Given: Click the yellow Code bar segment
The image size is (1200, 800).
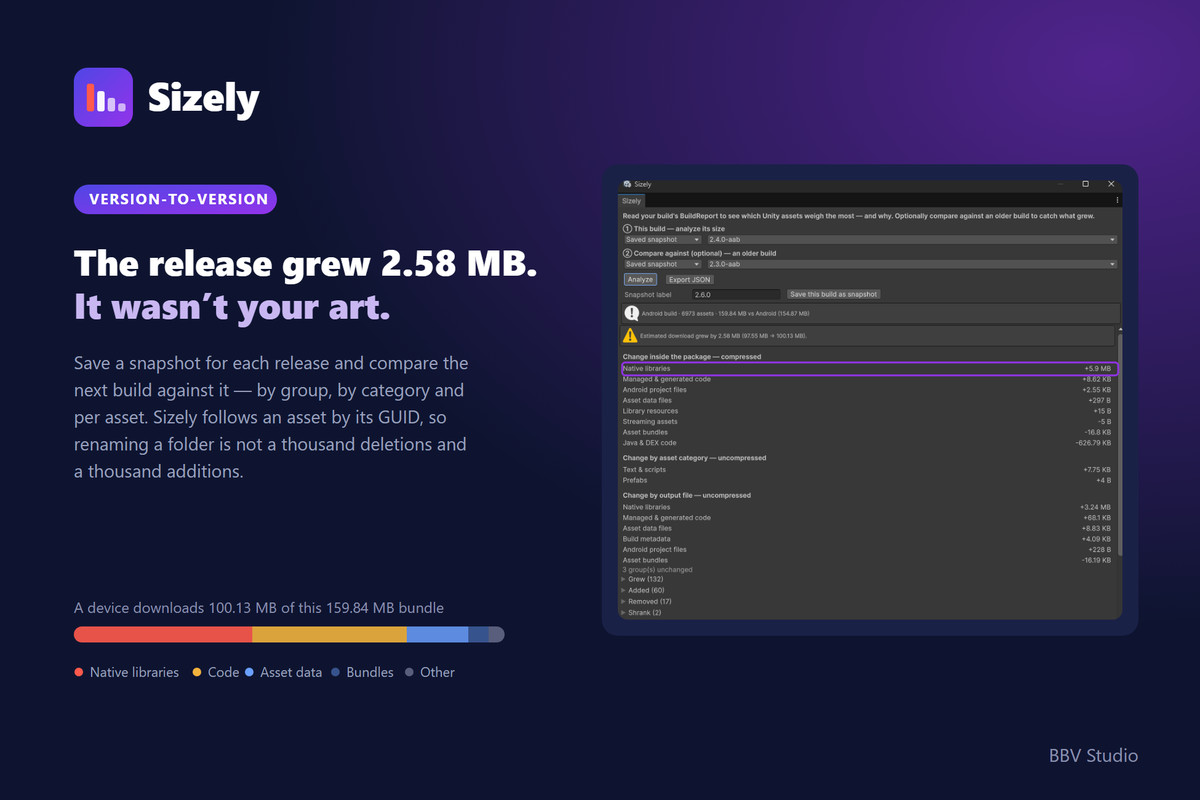Looking at the screenshot, I should [329, 634].
